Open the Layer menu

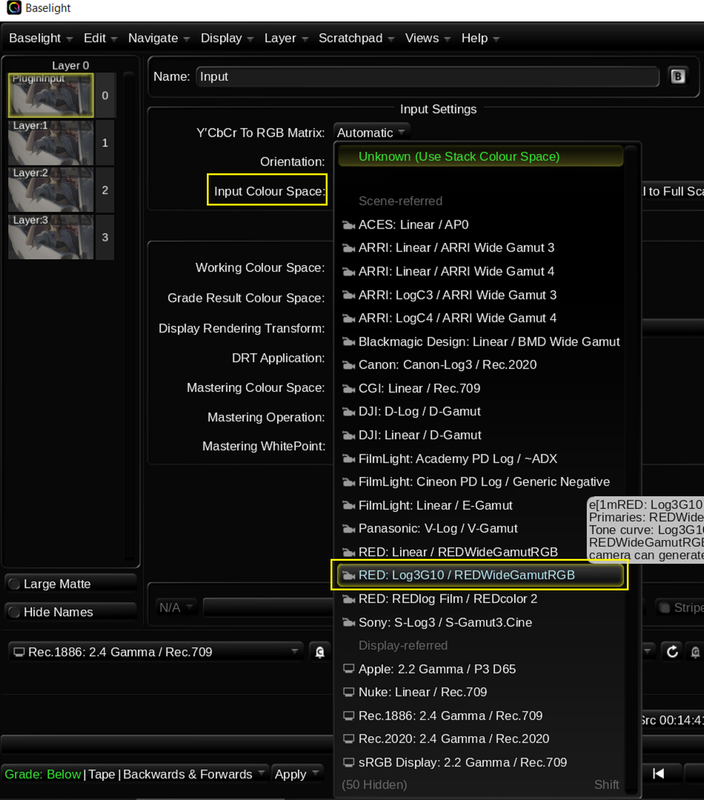[286, 38]
